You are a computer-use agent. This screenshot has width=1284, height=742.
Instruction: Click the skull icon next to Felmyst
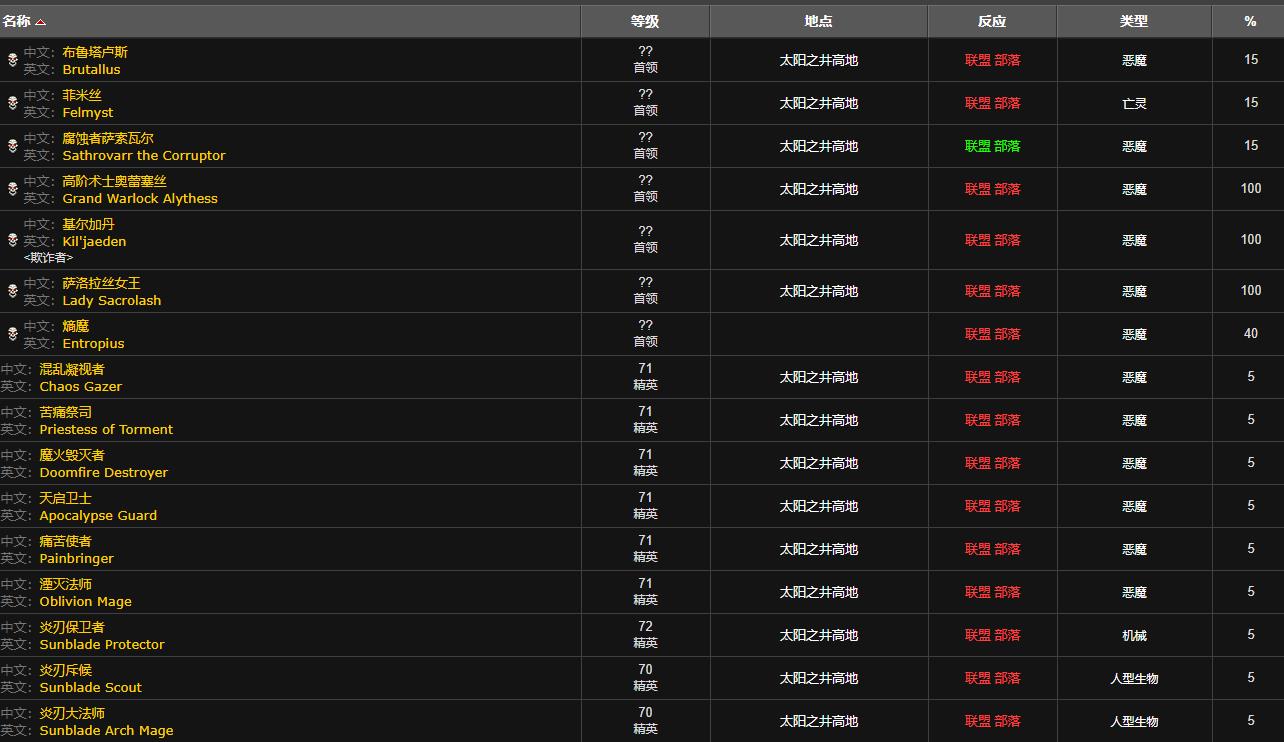pyautogui.click(x=12, y=103)
